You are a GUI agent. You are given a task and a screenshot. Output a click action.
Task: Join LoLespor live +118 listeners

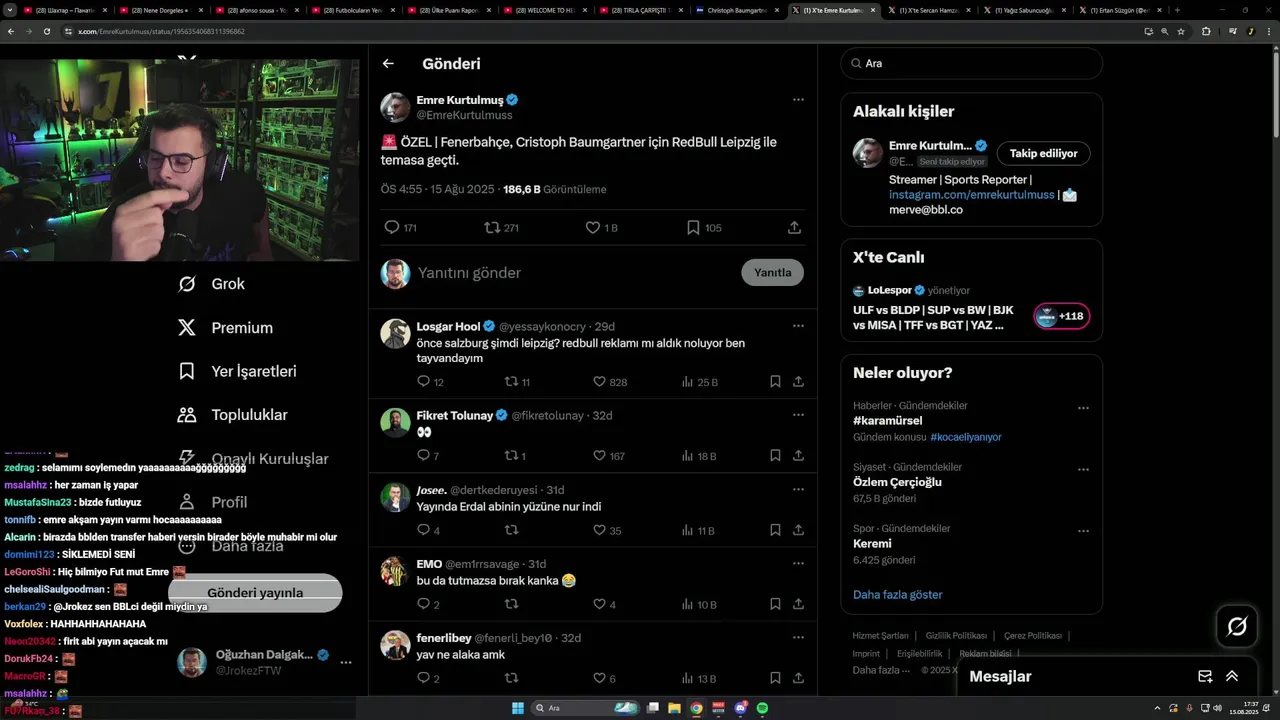click(x=1061, y=316)
